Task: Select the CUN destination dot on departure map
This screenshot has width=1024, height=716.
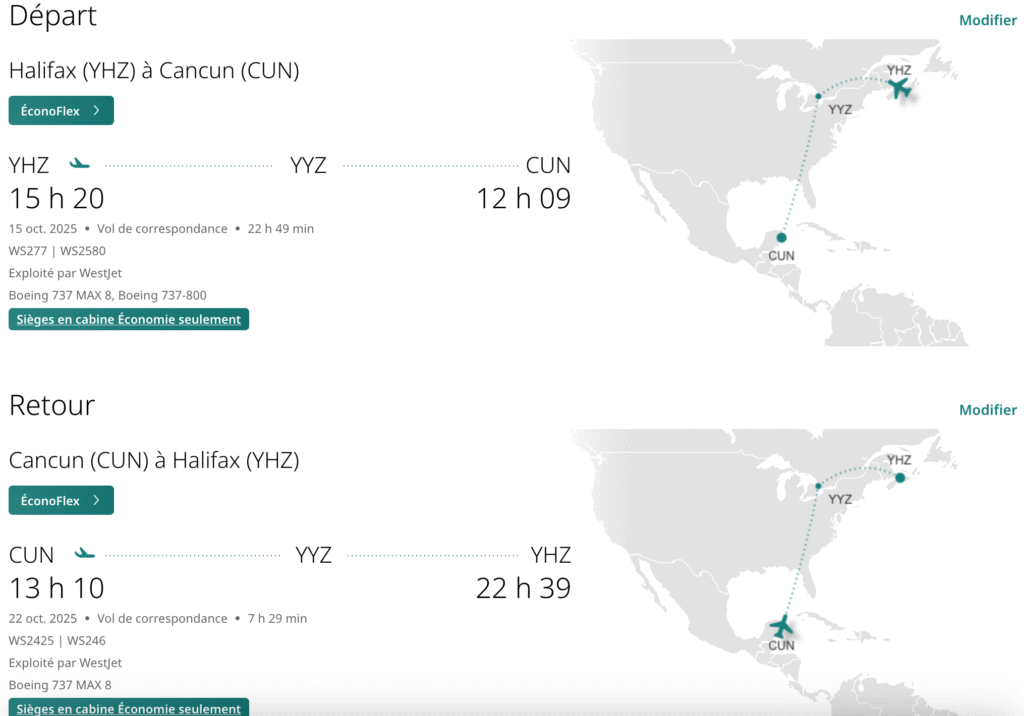Action: click(781, 237)
